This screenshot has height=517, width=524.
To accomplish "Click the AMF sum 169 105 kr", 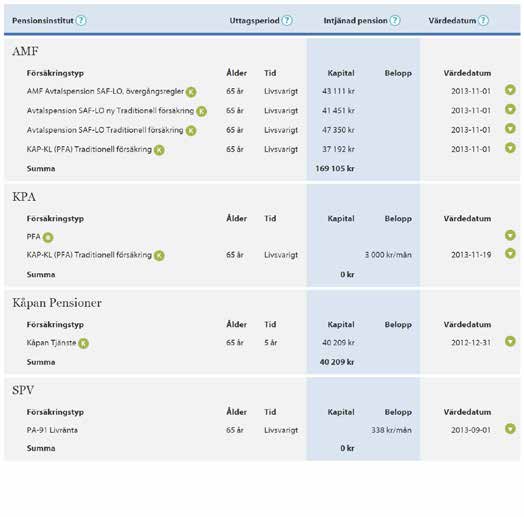I will [335, 168].
